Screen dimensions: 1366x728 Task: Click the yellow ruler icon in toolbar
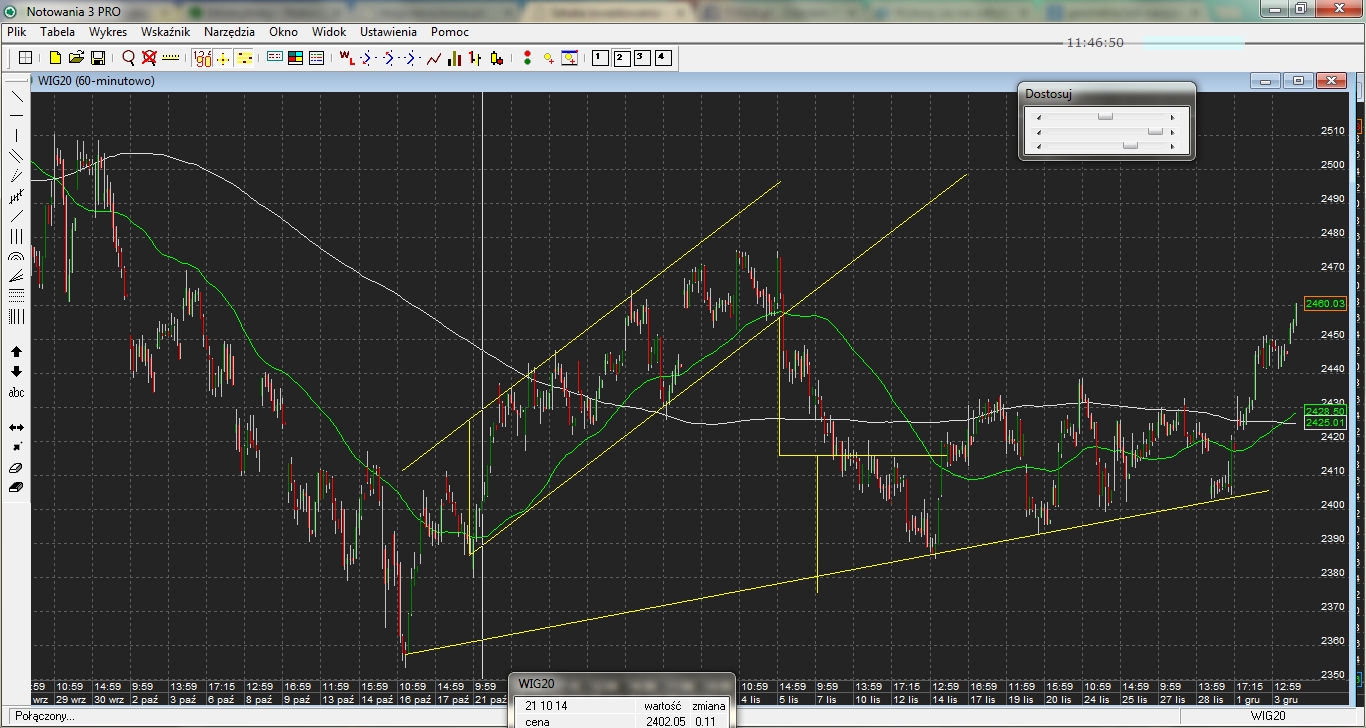click(171, 58)
